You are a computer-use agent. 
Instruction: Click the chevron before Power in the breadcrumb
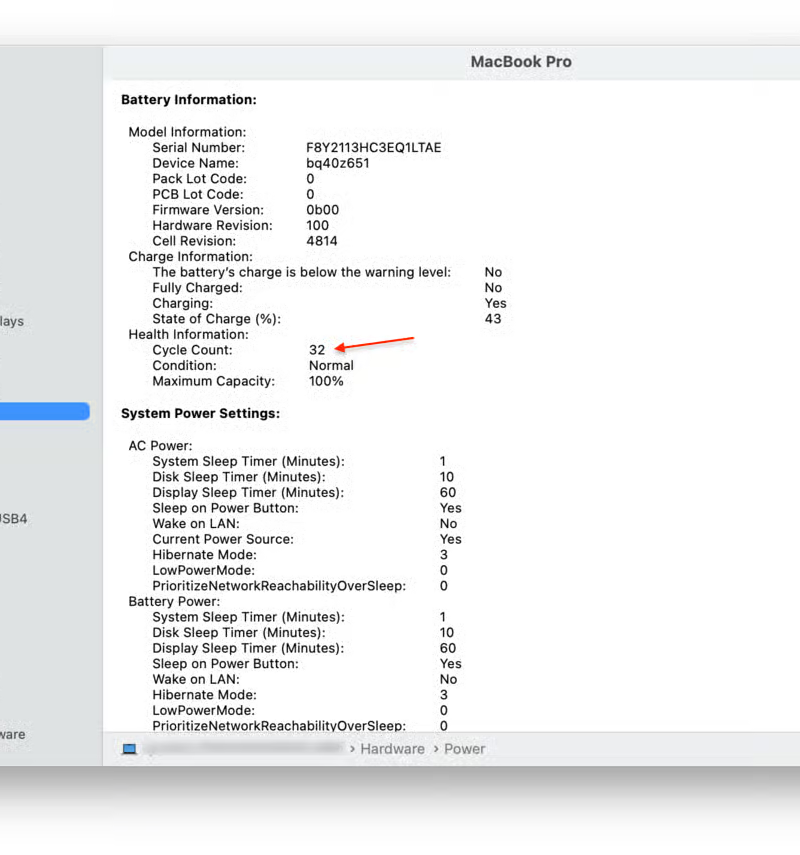(435, 748)
